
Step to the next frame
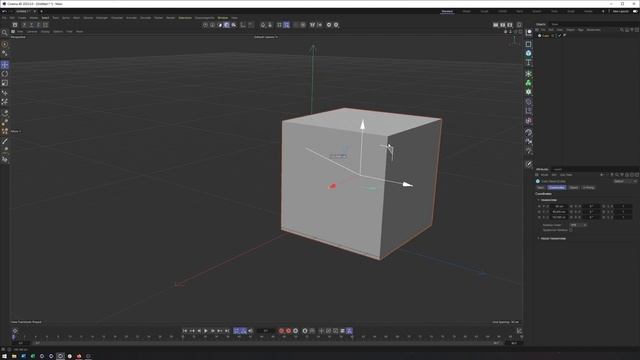point(213,331)
